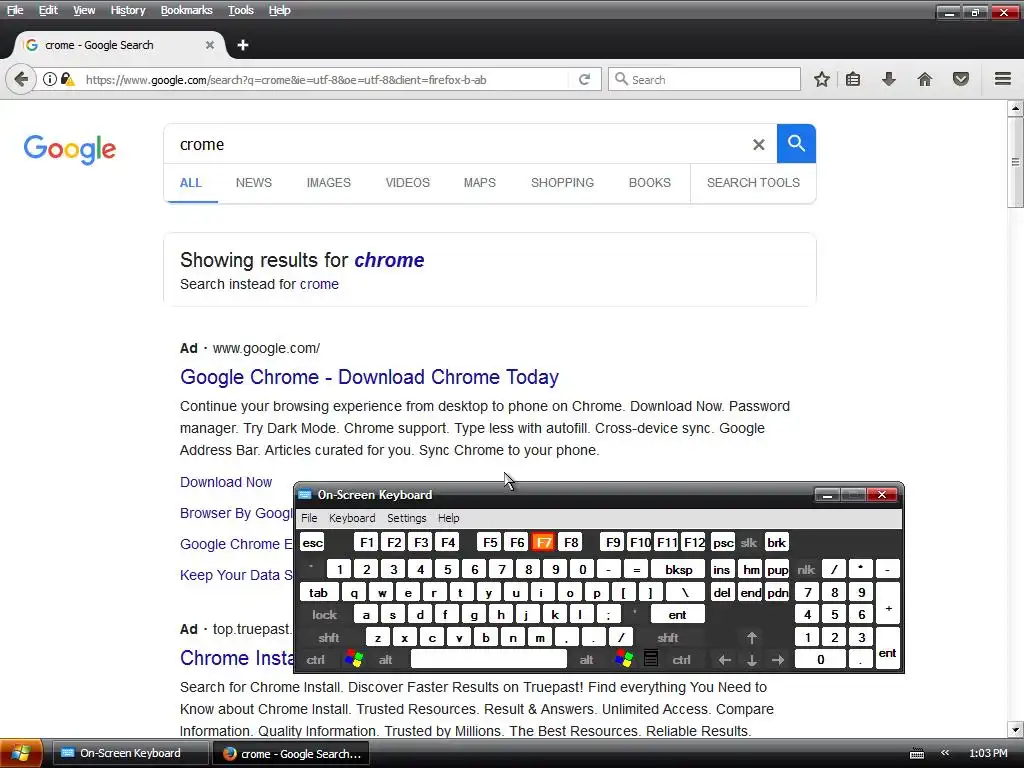Open Google Chrome - Download Chrome Today link
The height and width of the screenshot is (768, 1024).
point(370,377)
